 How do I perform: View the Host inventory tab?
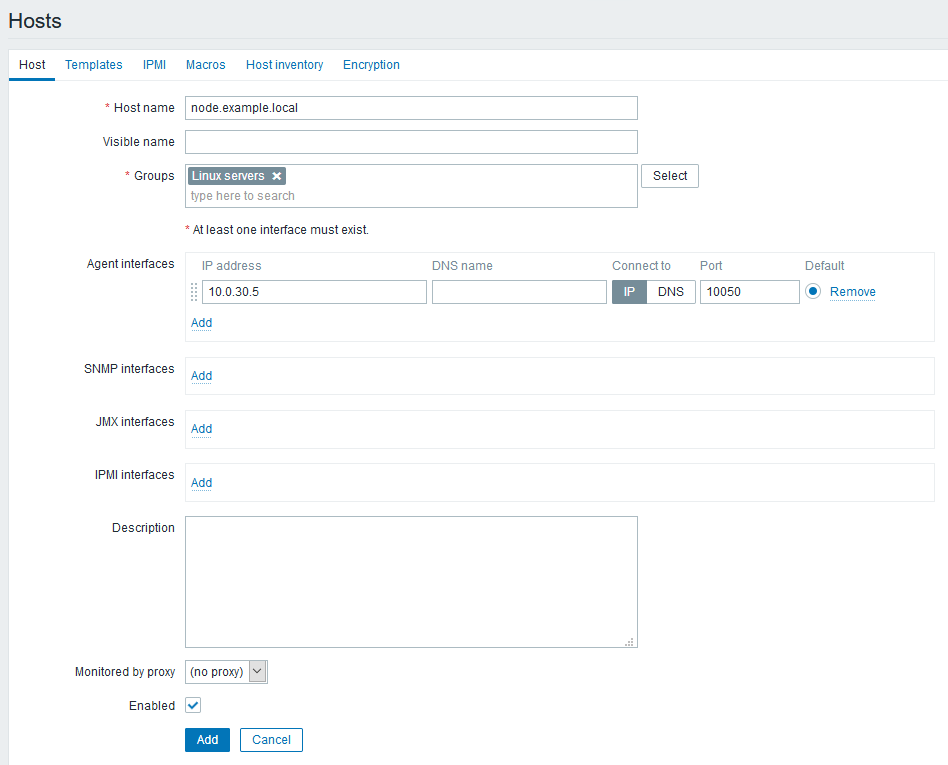pos(284,64)
